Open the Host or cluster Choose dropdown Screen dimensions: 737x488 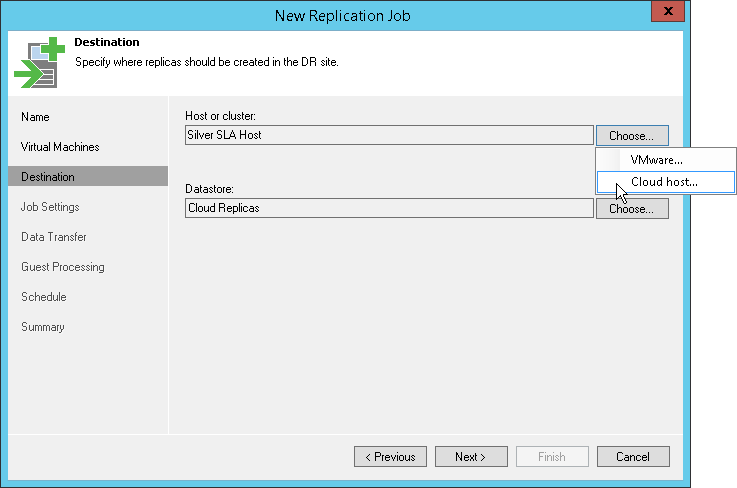click(x=632, y=135)
